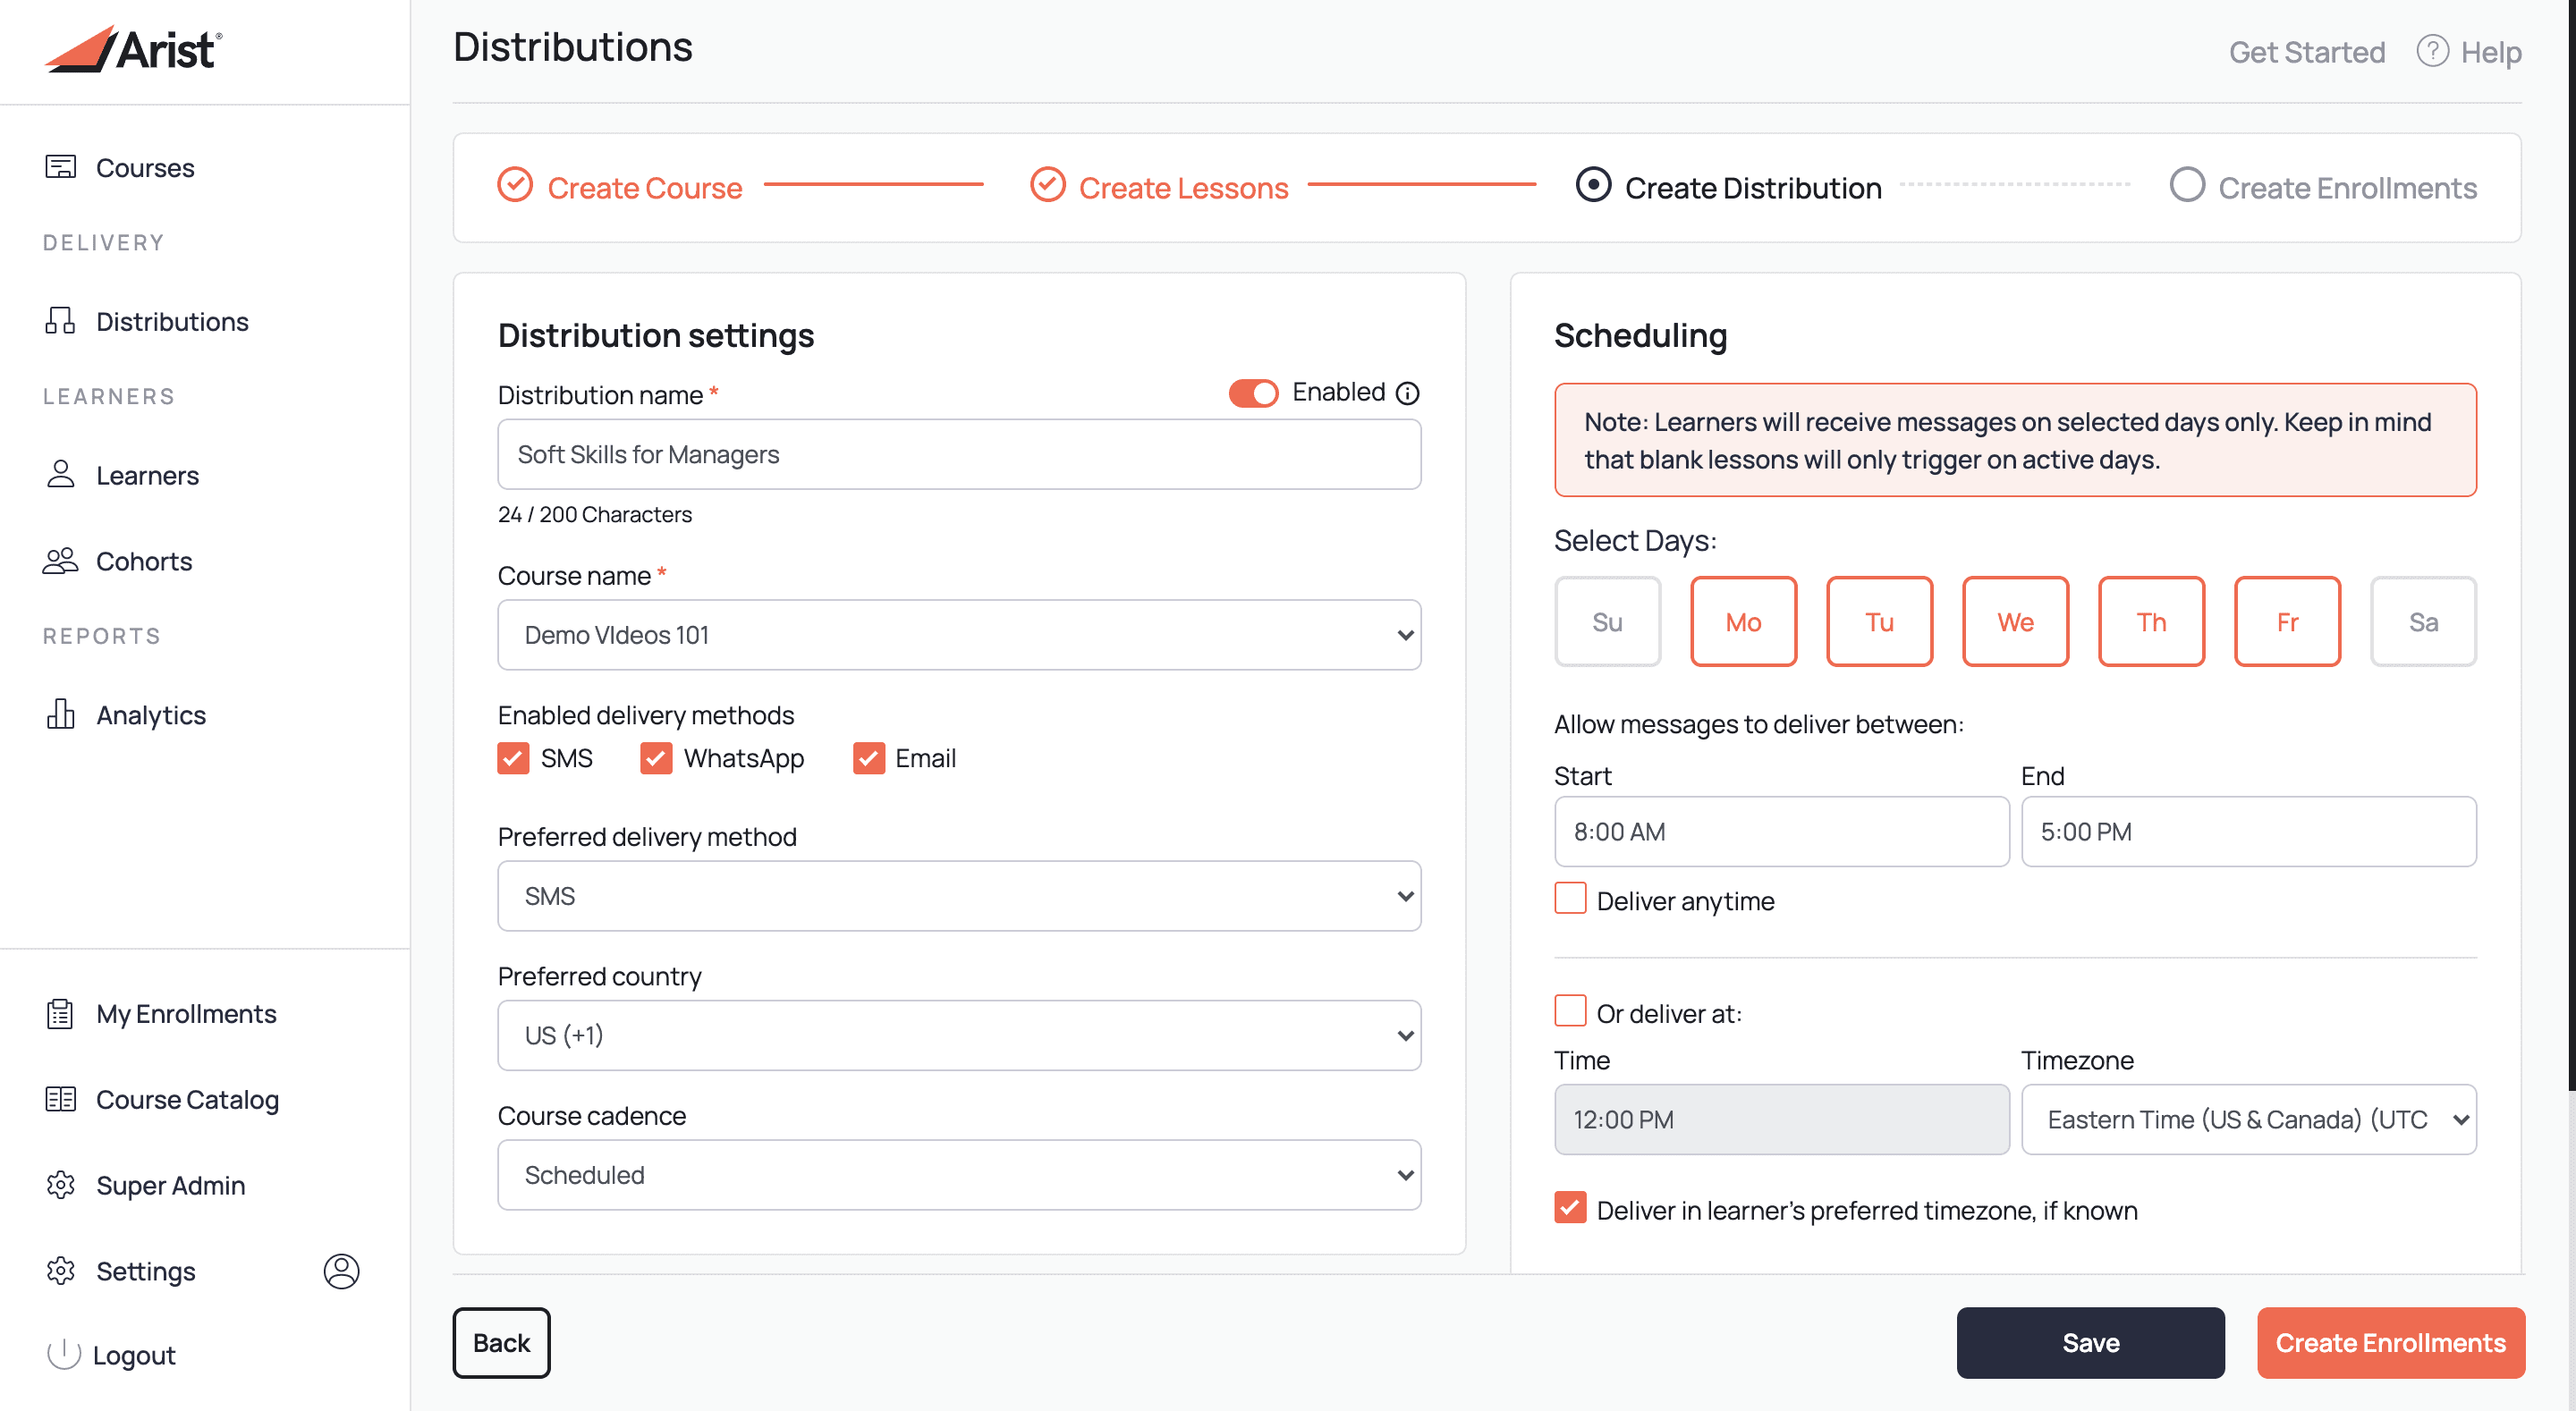Screen dimensions: 2576x1411
Task: Expand the Preferred country dropdown
Action: coord(958,1035)
